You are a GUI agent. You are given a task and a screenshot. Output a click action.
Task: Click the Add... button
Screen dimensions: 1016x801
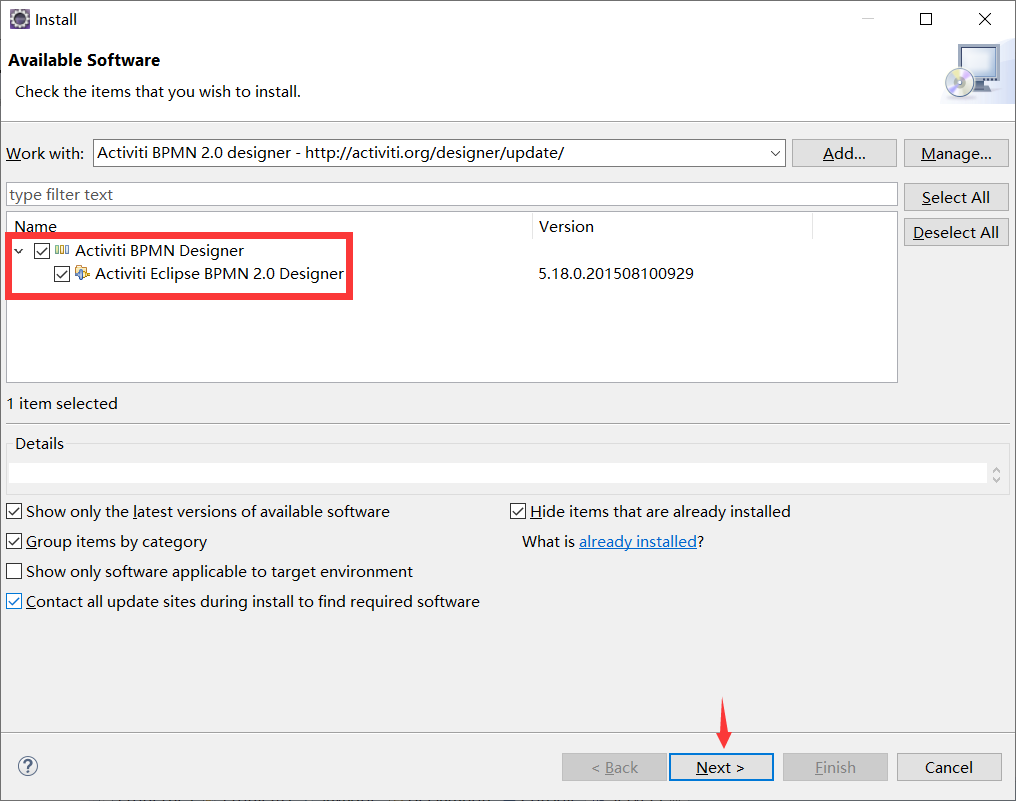(844, 153)
